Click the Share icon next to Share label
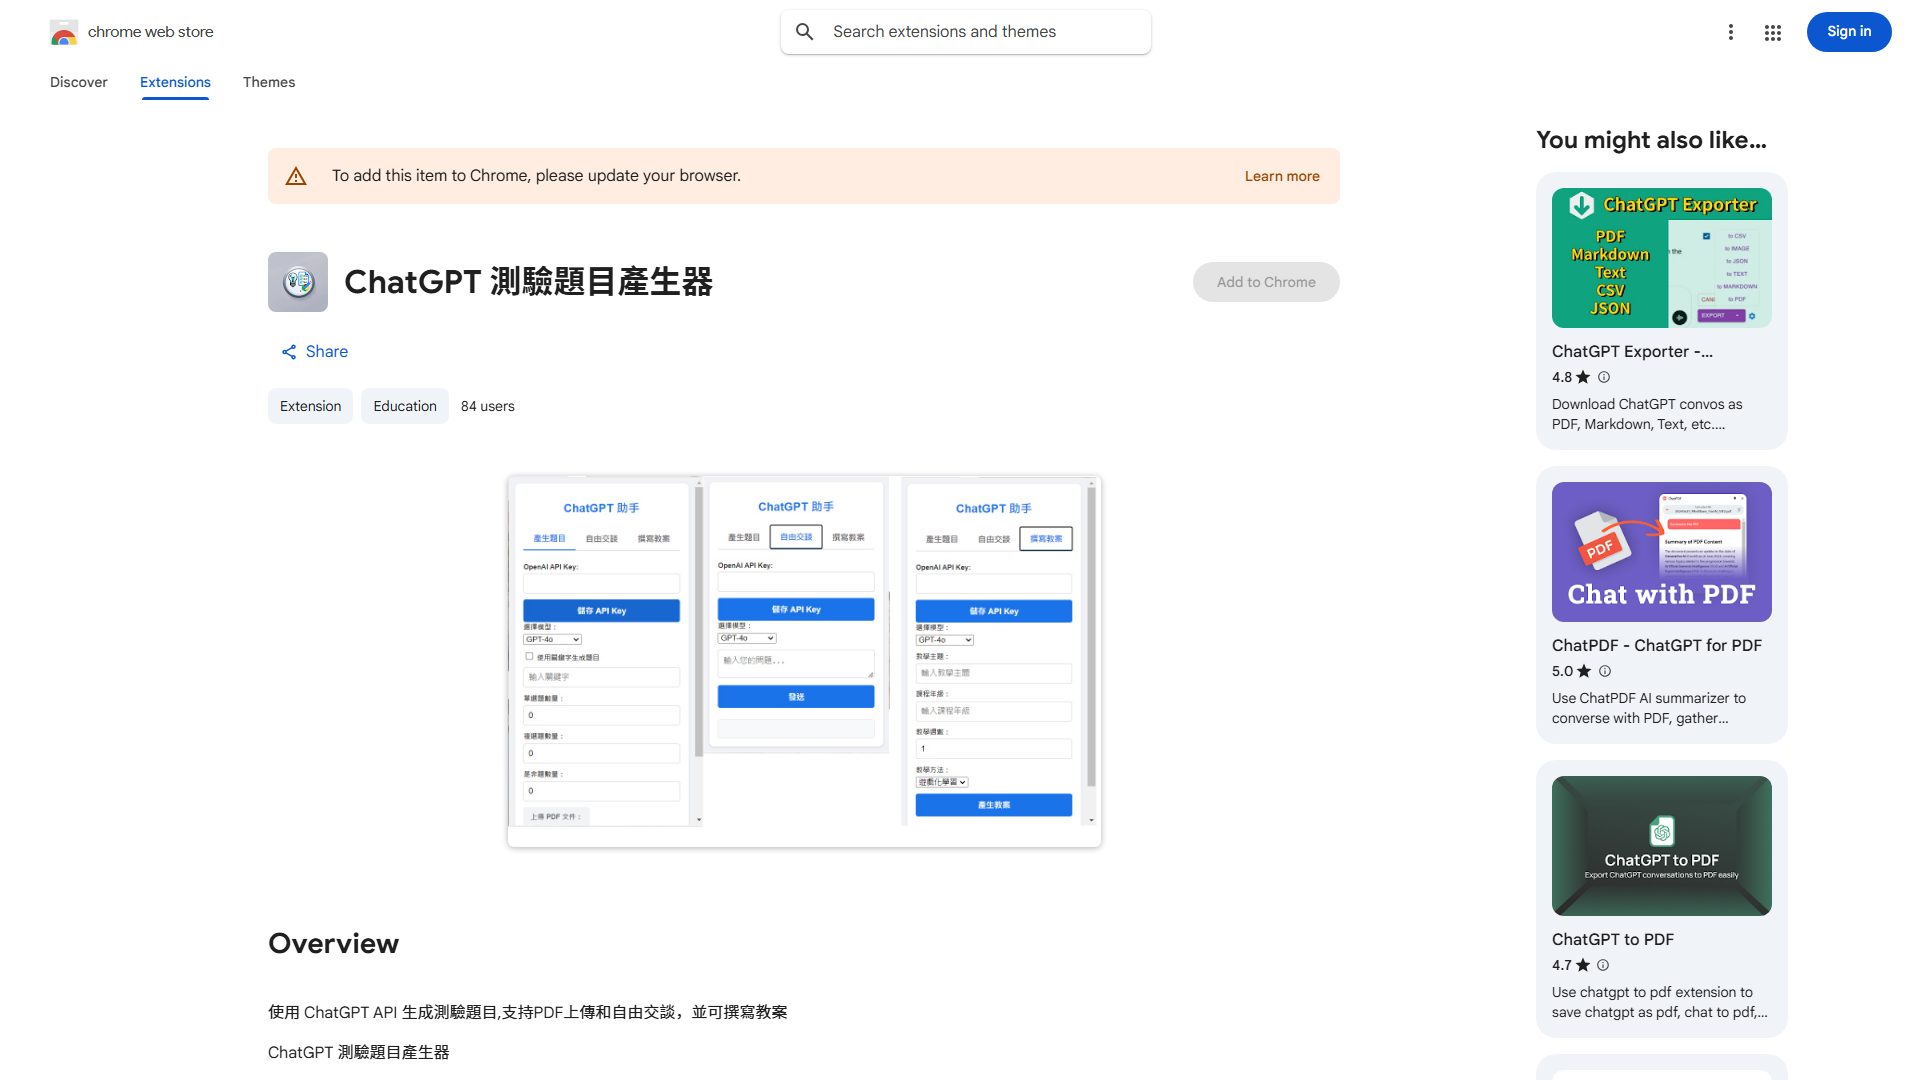 point(288,351)
